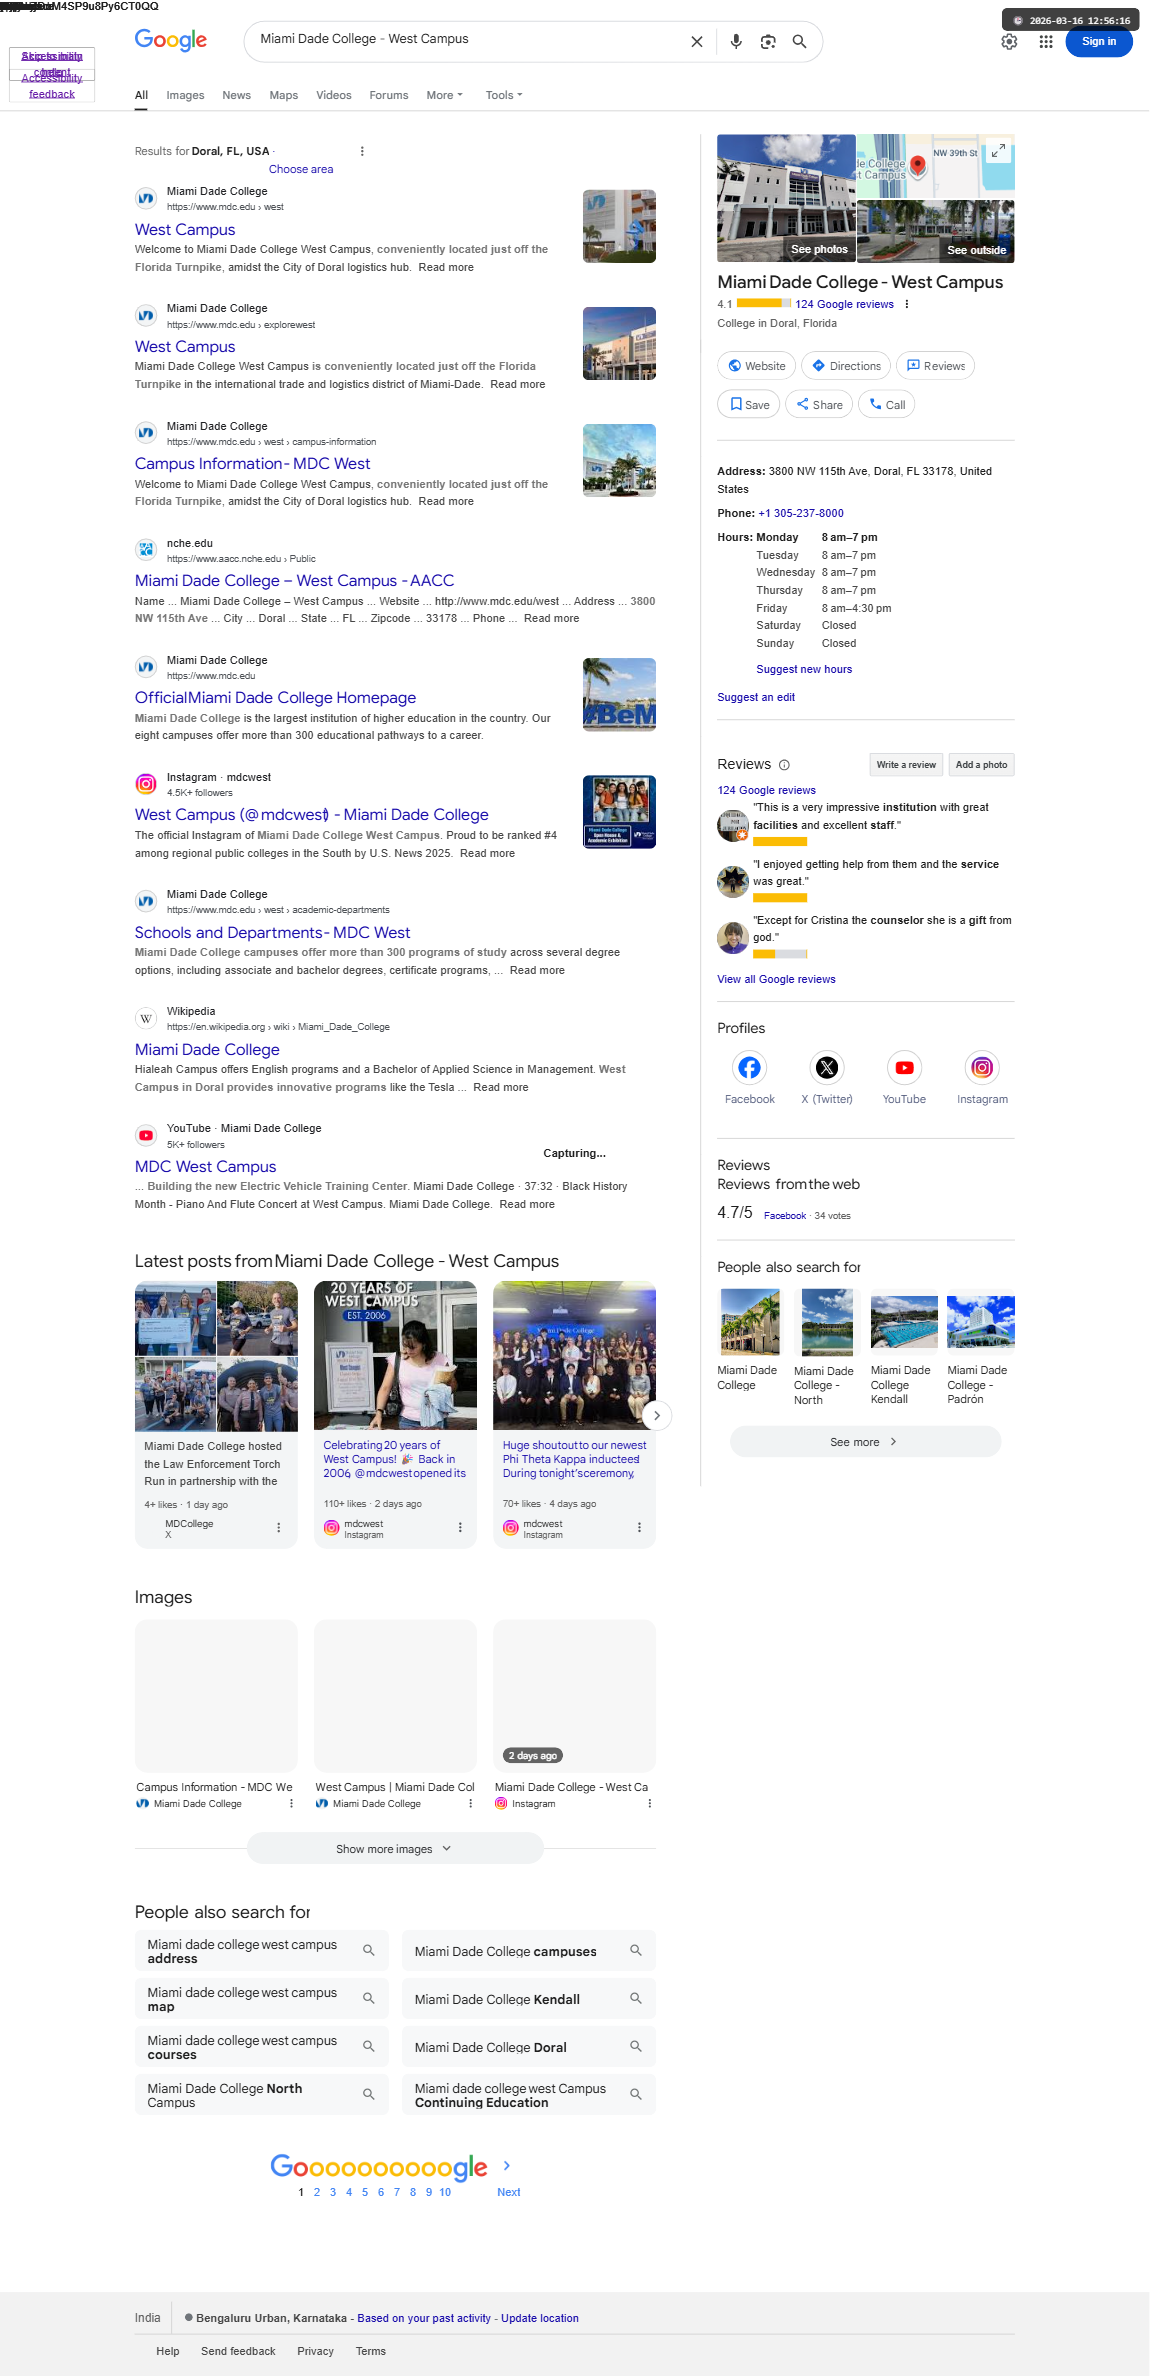The image size is (1162, 2376).
Task: Expand the map with the fullscreen icon
Action: click(x=998, y=151)
